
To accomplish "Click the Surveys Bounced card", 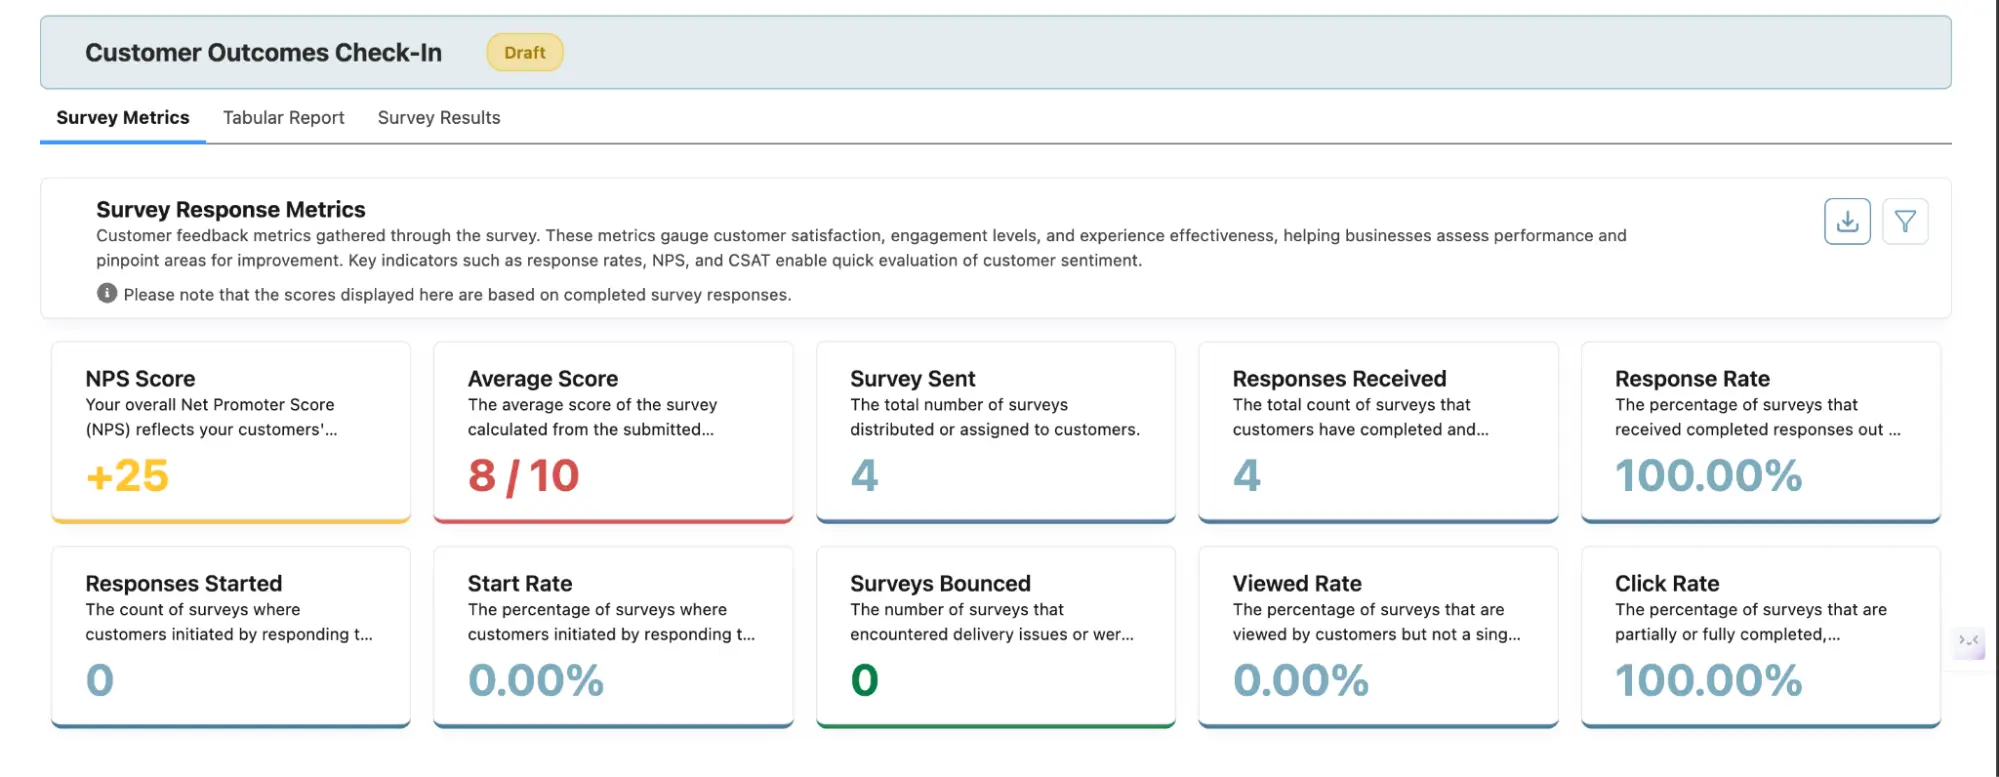I will [x=995, y=636].
